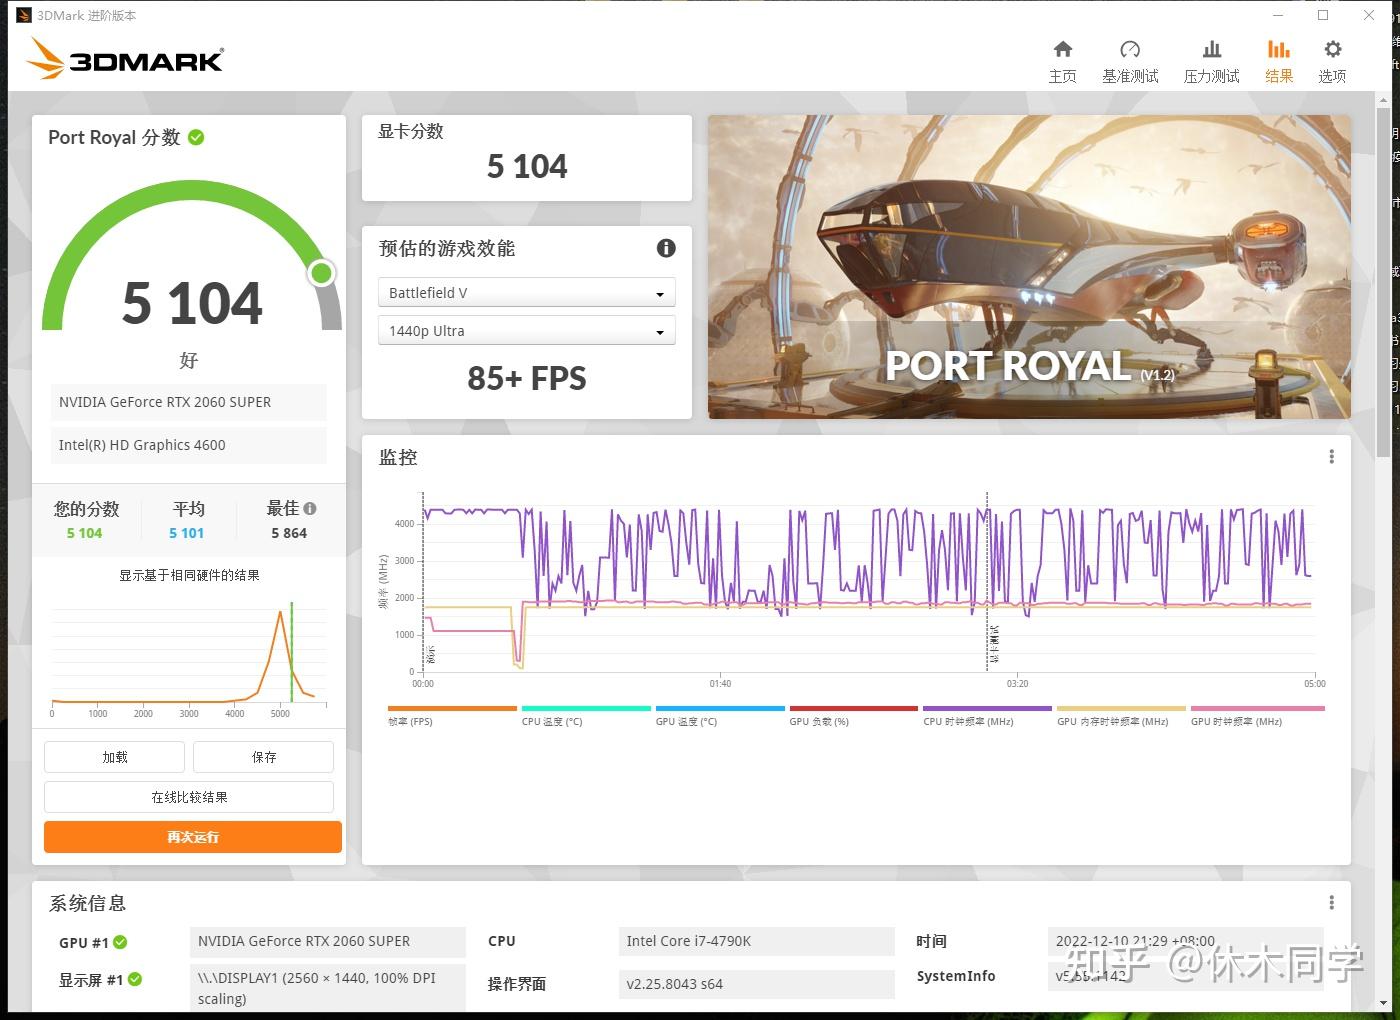This screenshot has width=1400, height=1020.
Task: Click the 3DMark logo in the header
Action: tap(125, 58)
